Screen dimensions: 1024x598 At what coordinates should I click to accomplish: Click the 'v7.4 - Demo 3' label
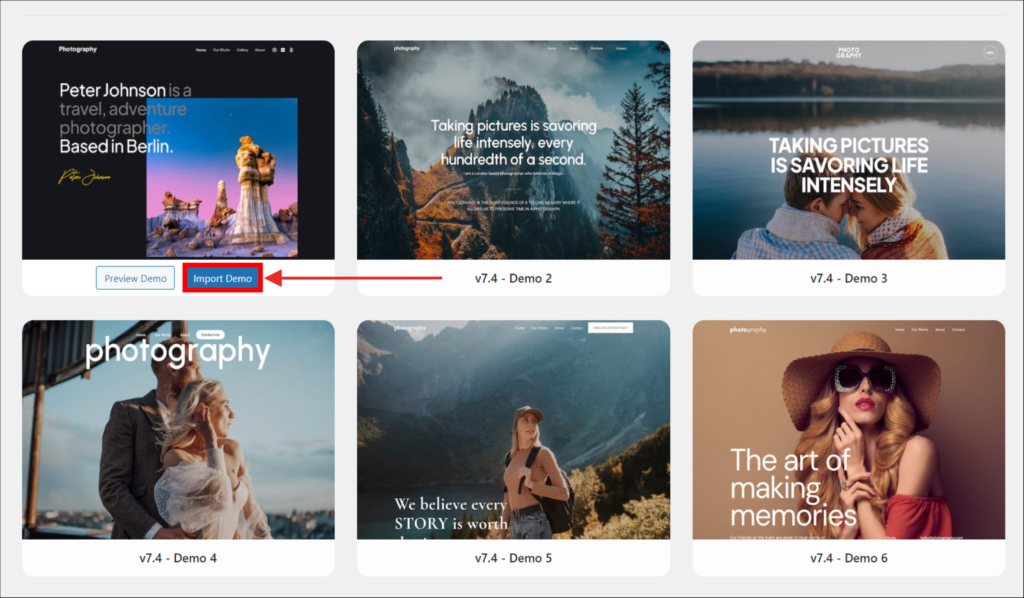(848, 278)
